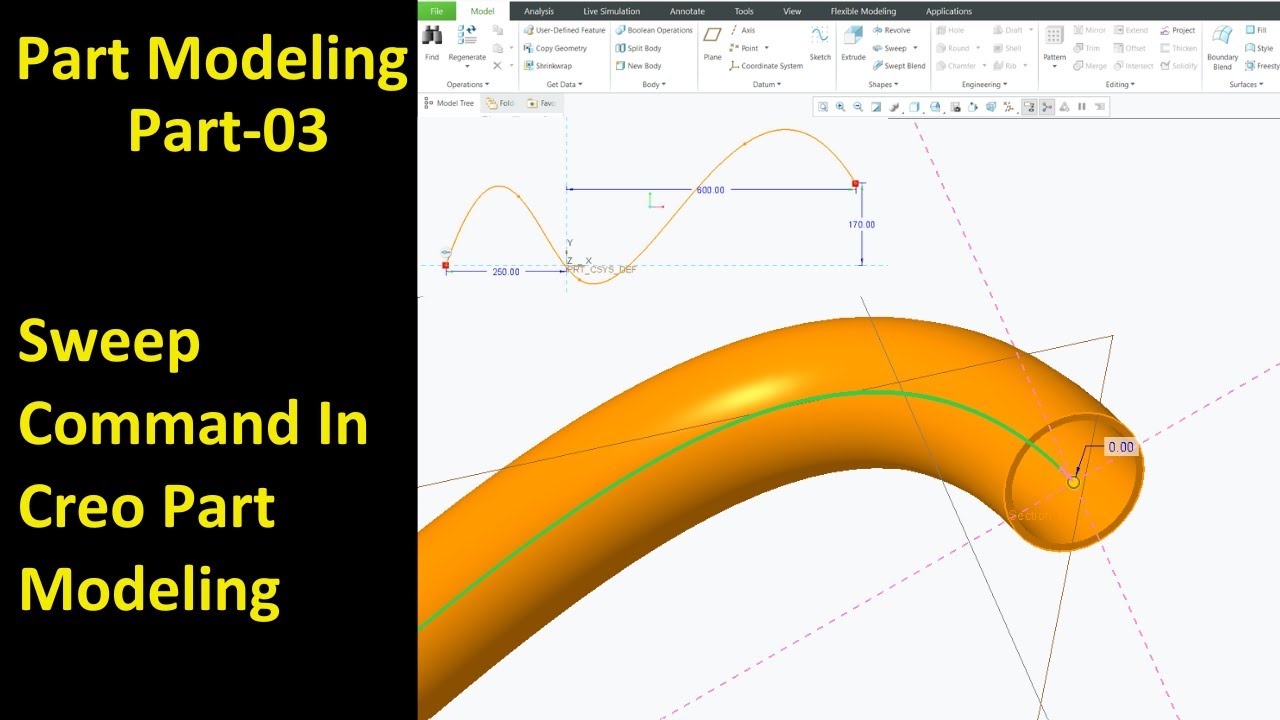Select the Swept Blend tool

898,66
